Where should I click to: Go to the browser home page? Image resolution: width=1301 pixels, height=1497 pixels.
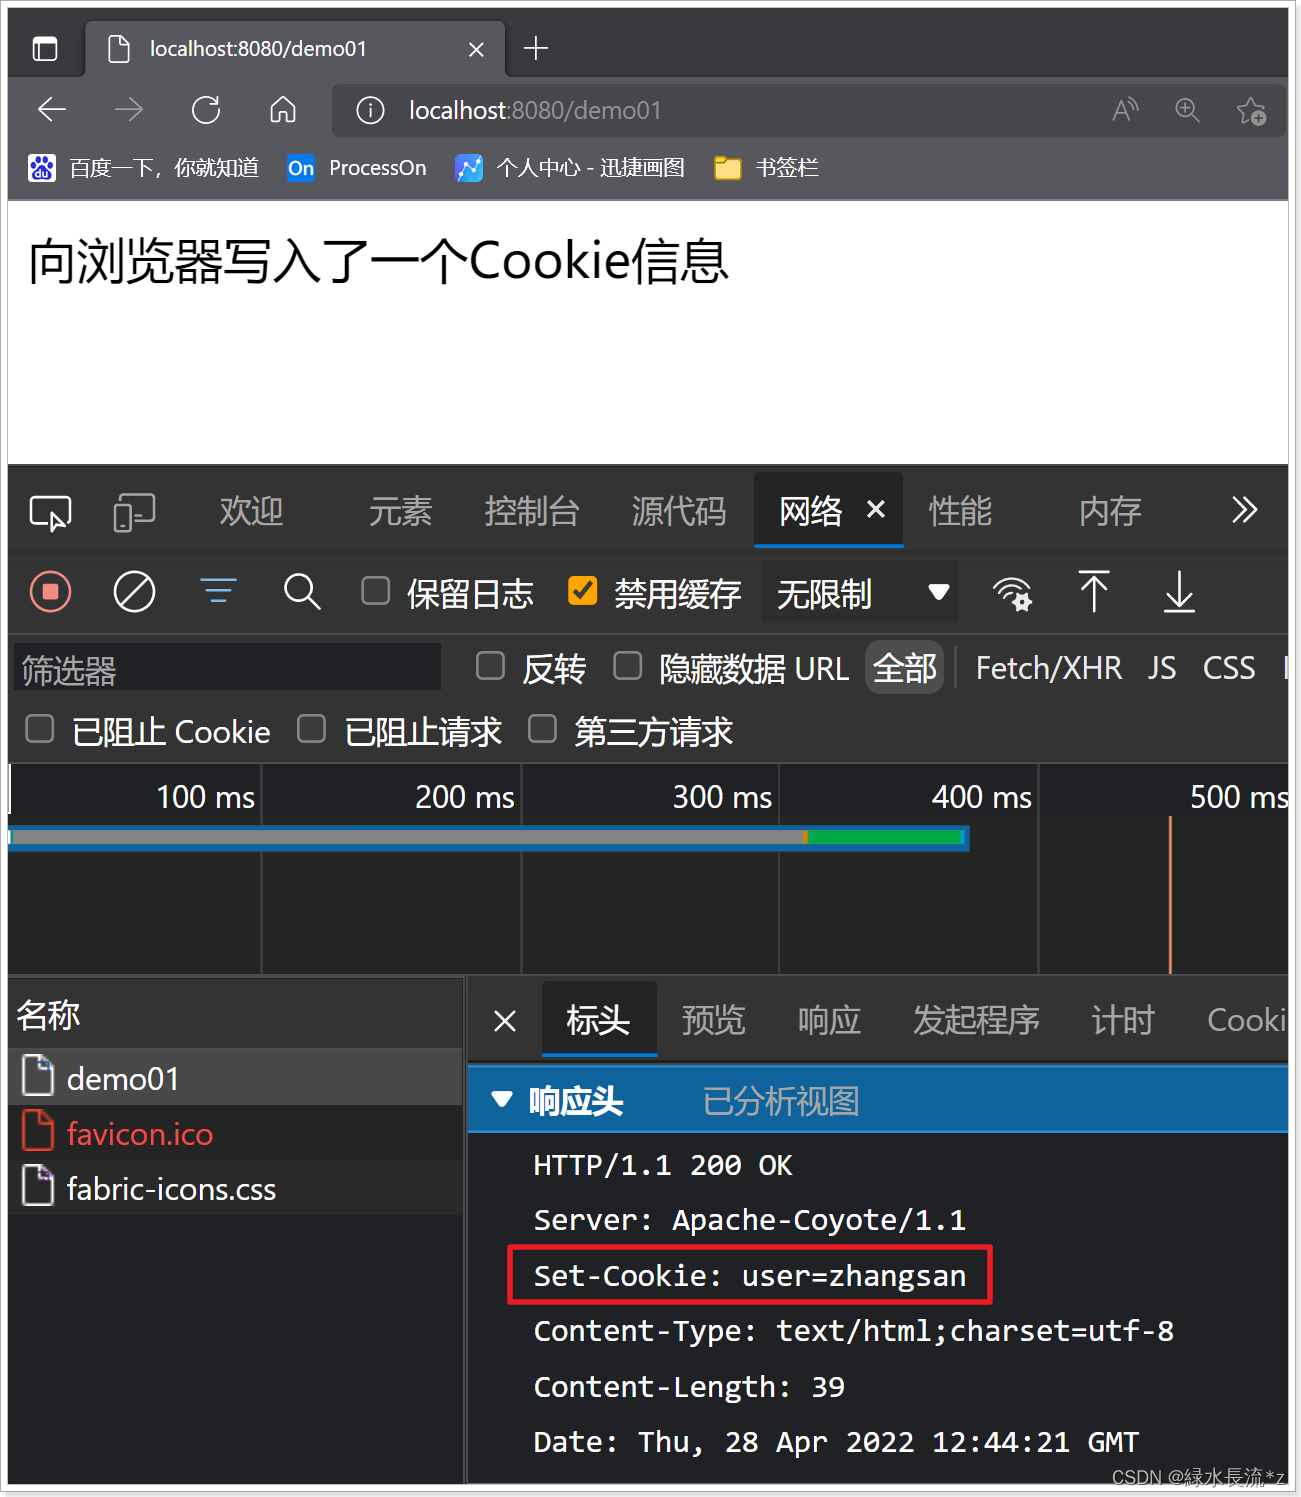[x=283, y=110]
